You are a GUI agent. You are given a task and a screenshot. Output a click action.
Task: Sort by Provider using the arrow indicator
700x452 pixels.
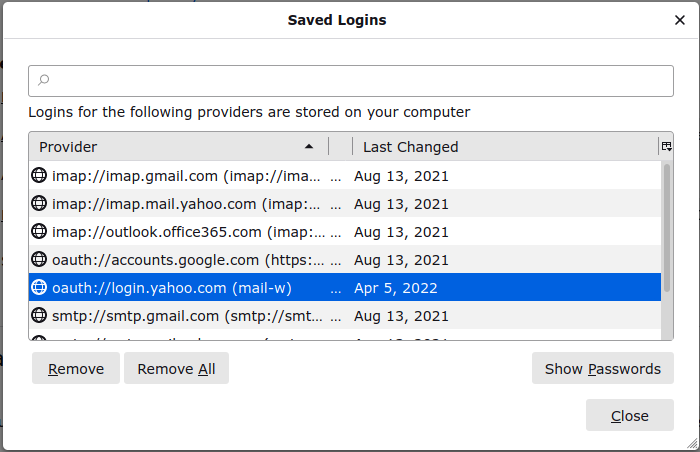coord(309,146)
